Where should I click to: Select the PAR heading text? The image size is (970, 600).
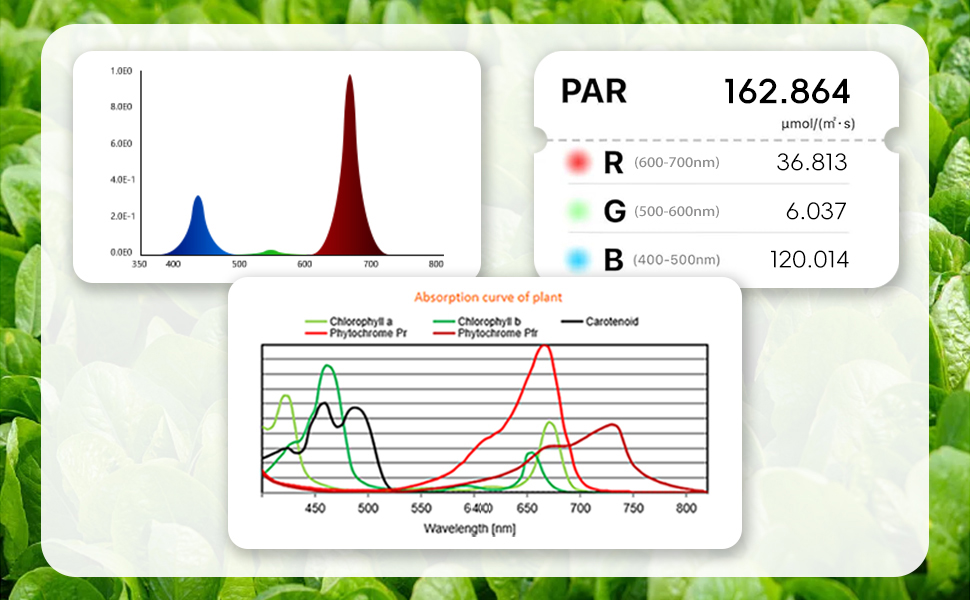(594, 92)
